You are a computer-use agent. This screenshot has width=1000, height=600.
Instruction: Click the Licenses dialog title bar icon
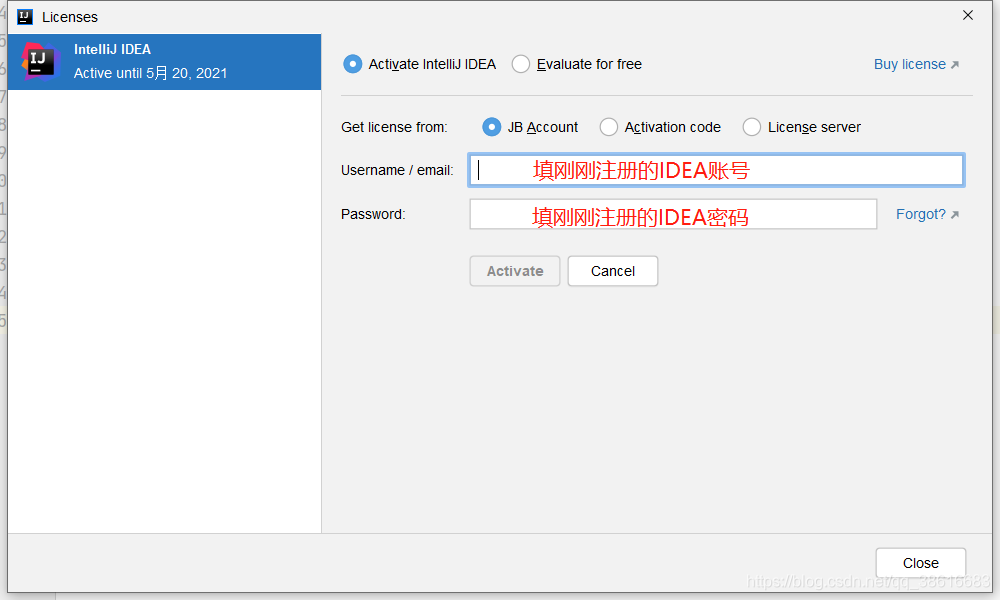coord(25,17)
